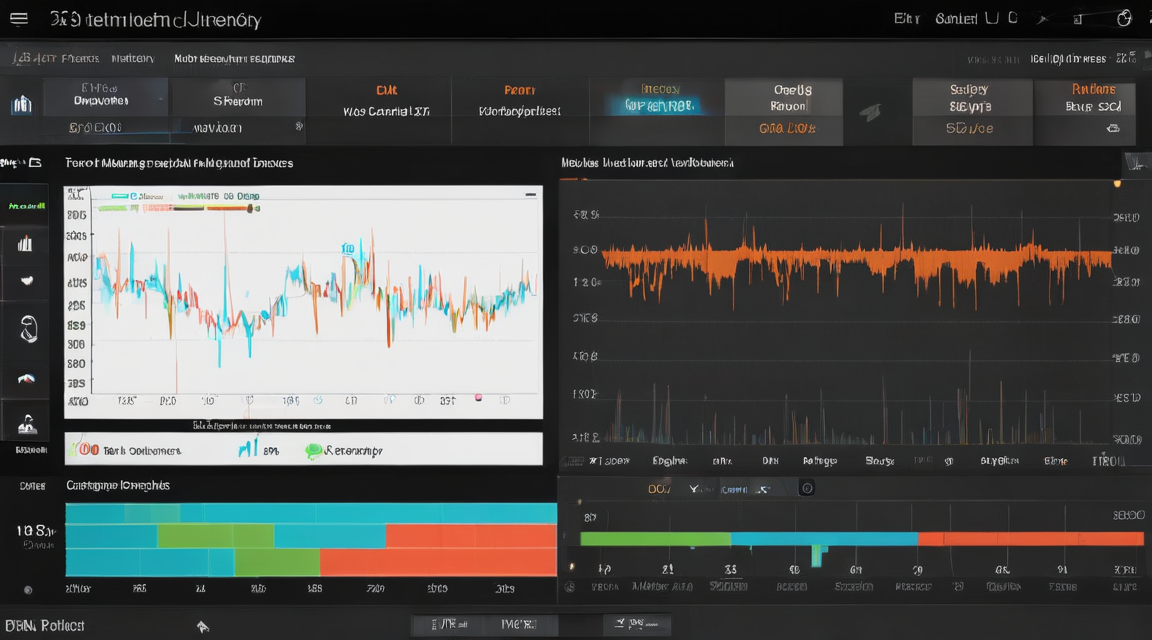The image size is (1152, 640).
Task: Open the orange chart panel's corner options button
Action: pyautogui.click(x=1137, y=163)
